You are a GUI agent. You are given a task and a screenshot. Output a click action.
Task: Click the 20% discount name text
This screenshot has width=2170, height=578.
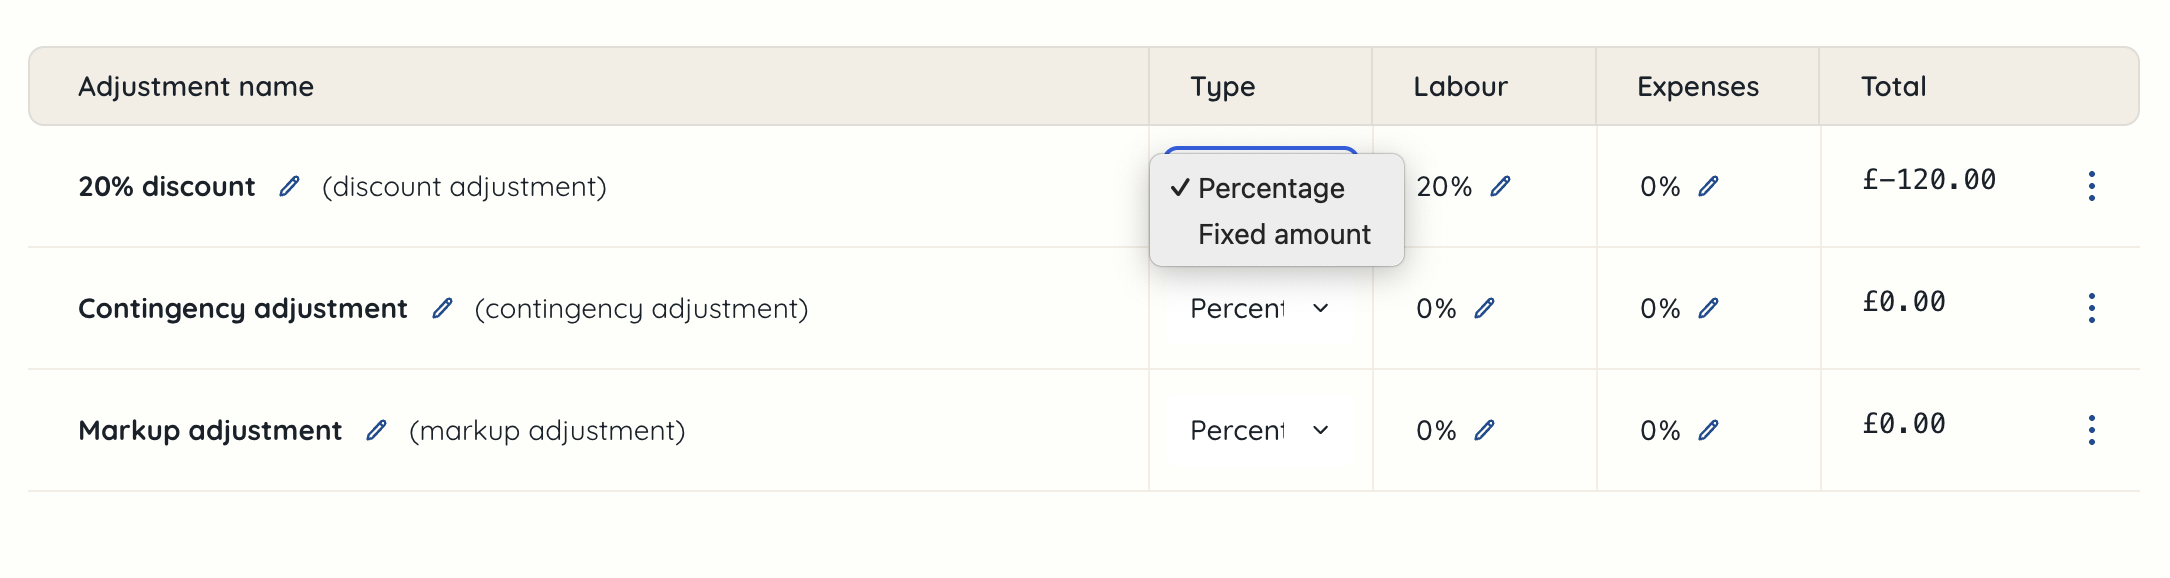(167, 187)
